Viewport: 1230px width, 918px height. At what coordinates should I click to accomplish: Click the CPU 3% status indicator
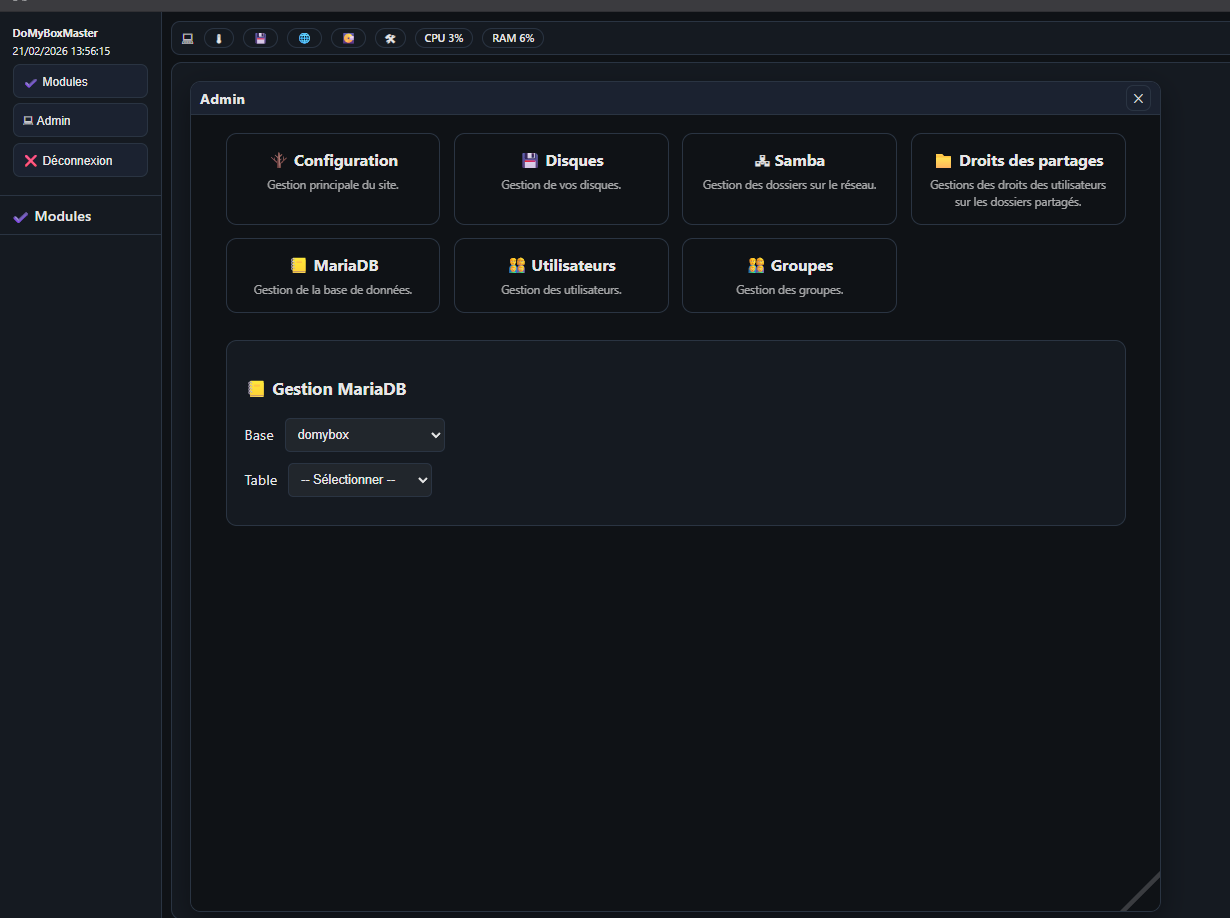pos(443,38)
